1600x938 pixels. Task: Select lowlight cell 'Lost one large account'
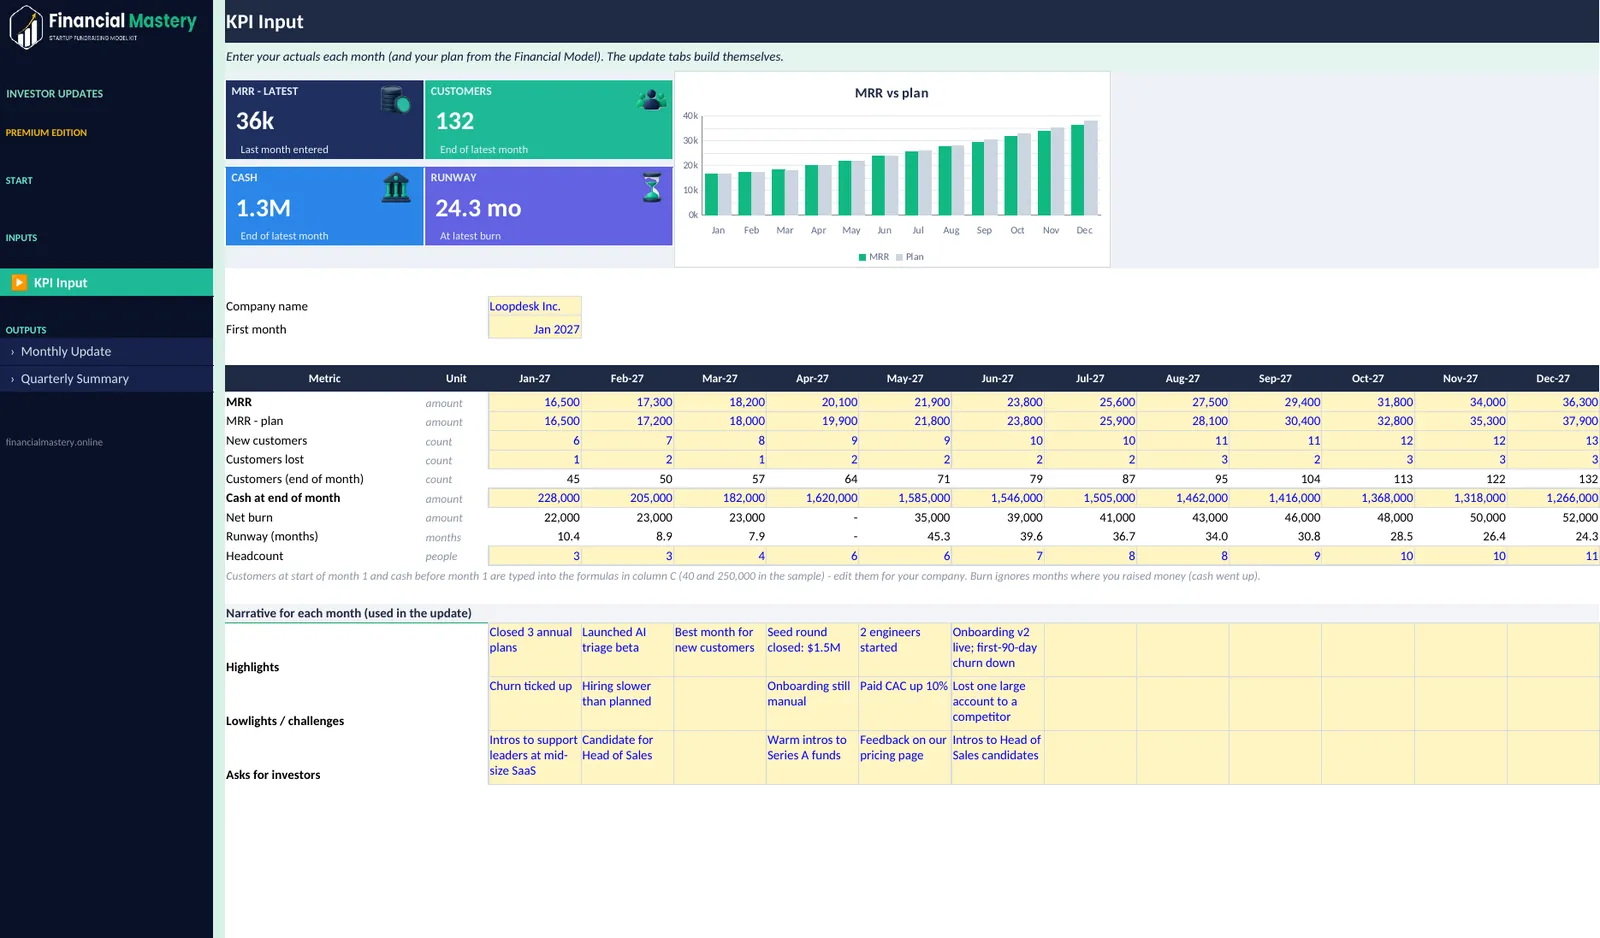pyautogui.click(x=997, y=704)
